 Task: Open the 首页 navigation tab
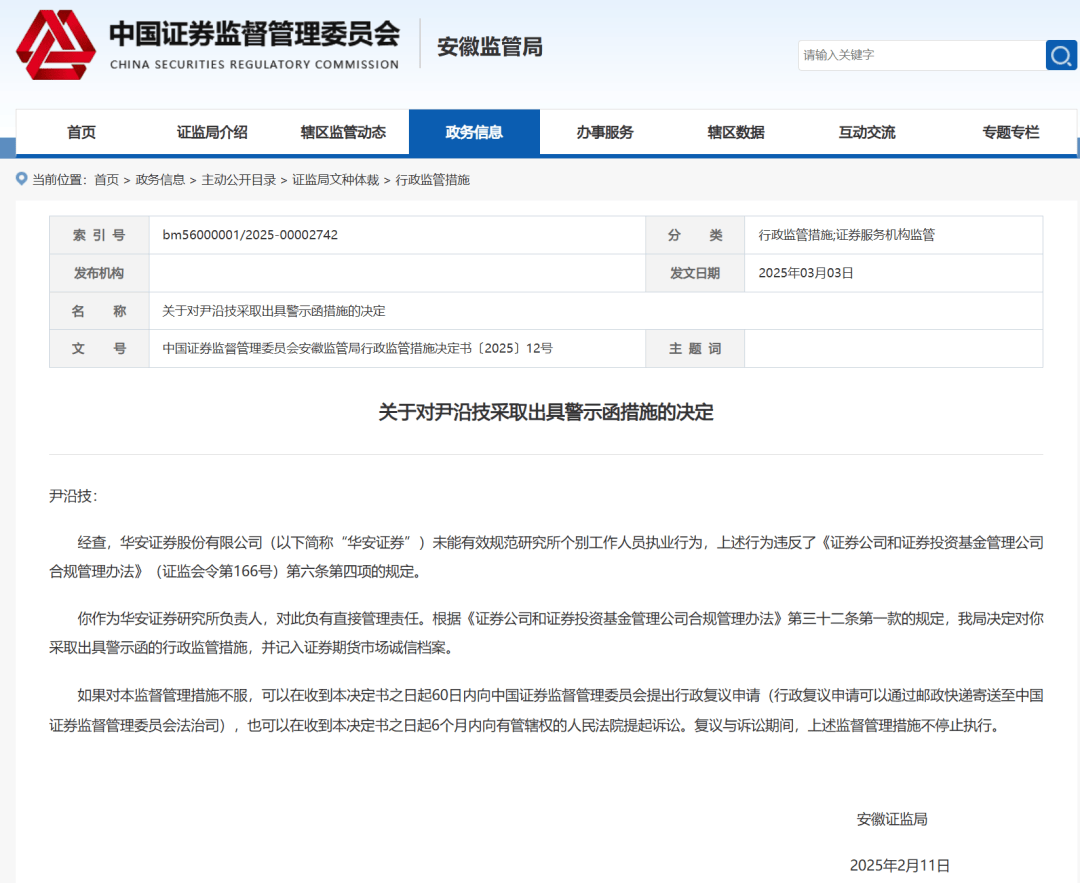click(x=81, y=132)
